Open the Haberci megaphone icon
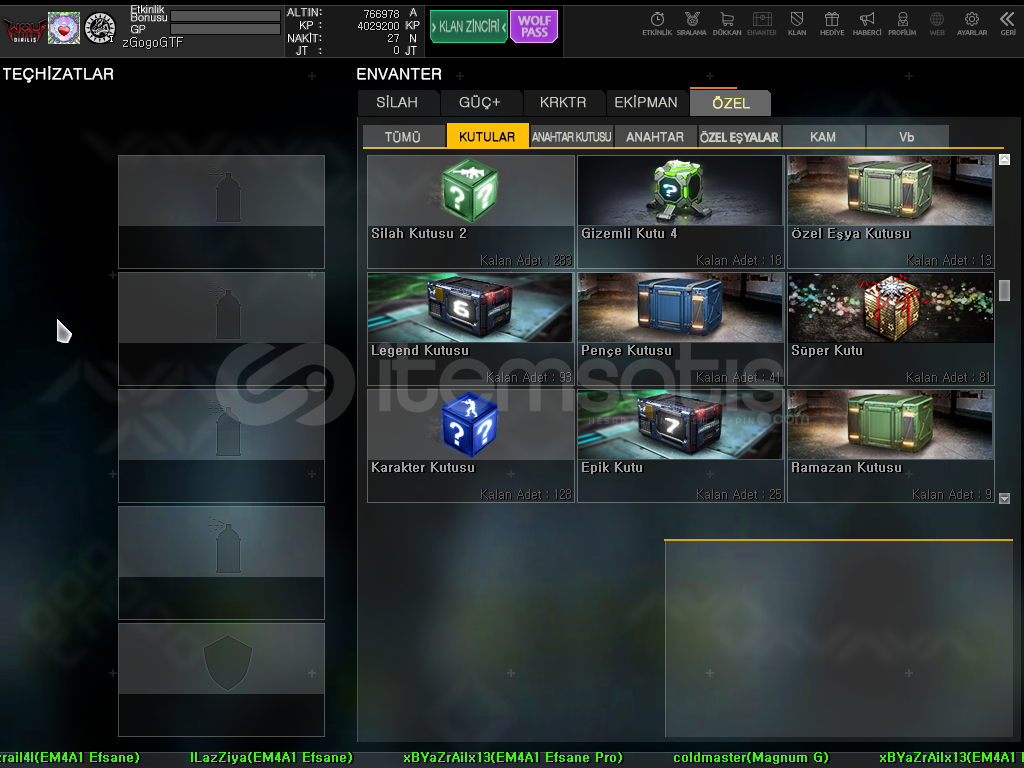1024x768 pixels. [867, 24]
